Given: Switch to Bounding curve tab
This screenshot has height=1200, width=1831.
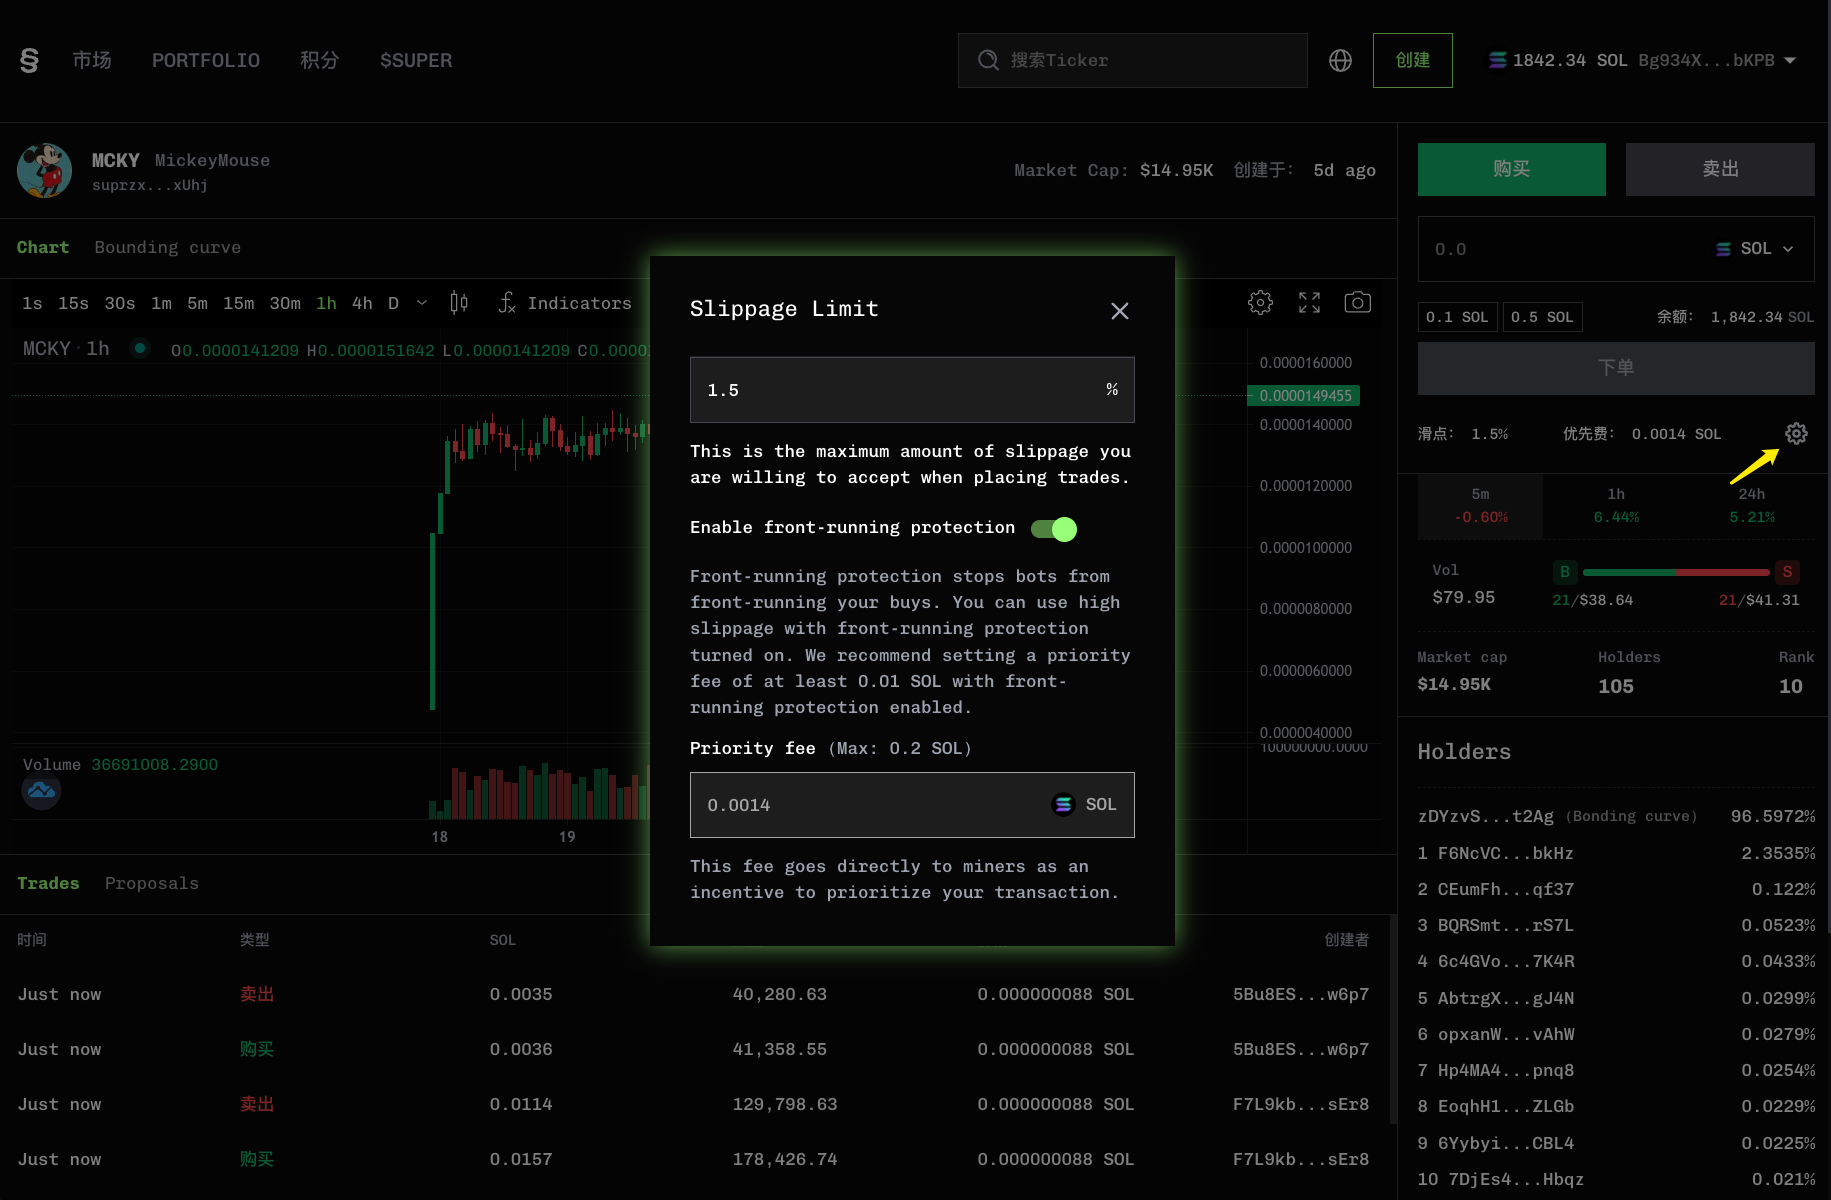Looking at the screenshot, I should tap(167, 247).
